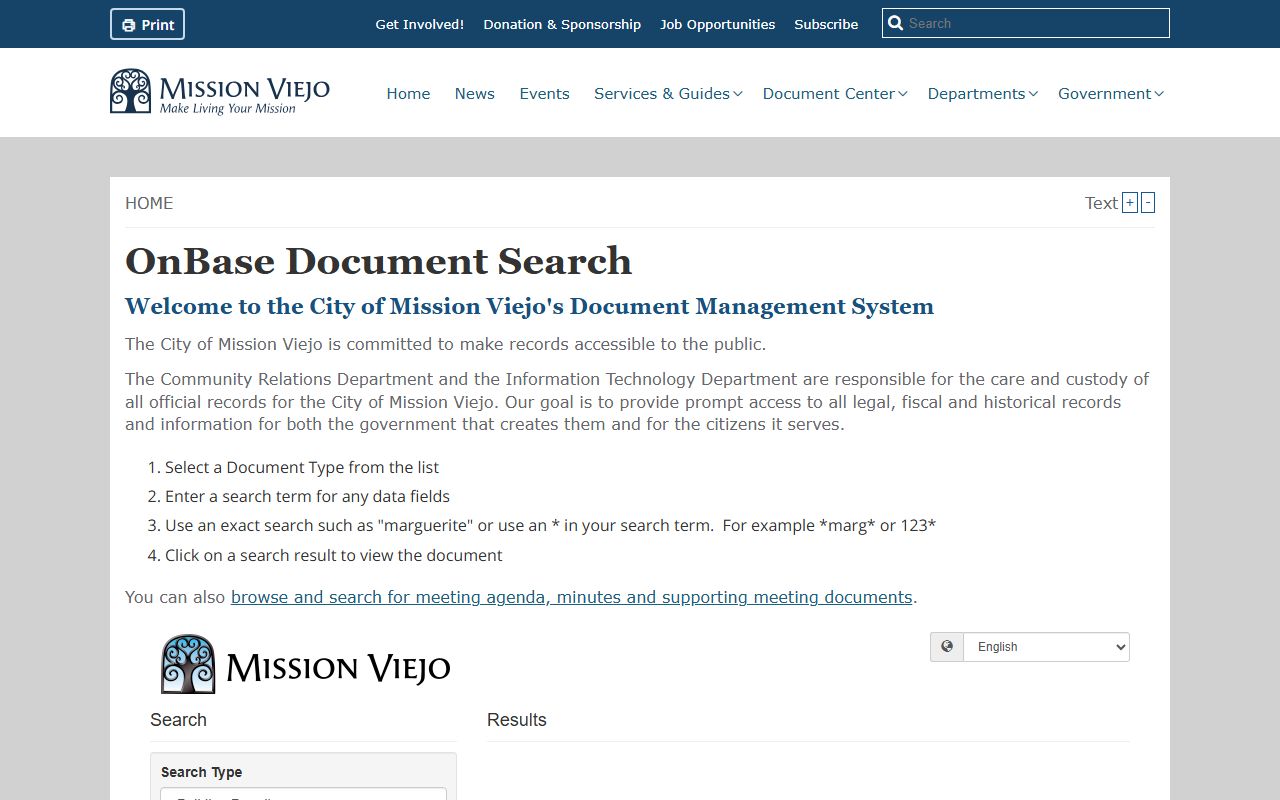Viewport: 1280px width, 800px height.
Task: Open the English language dropdown
Action: point(1046,647)
